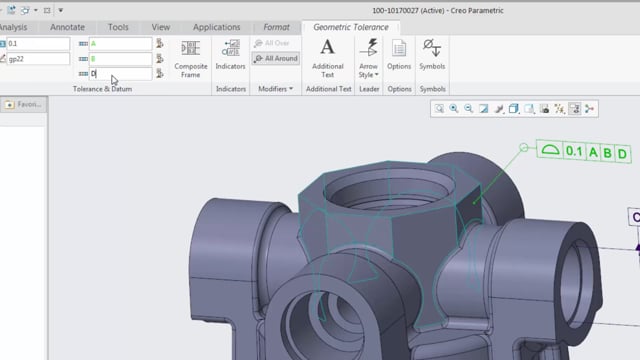
Task: Click the Refit zoom icon in the view toolbar
Action: [439, 109]
